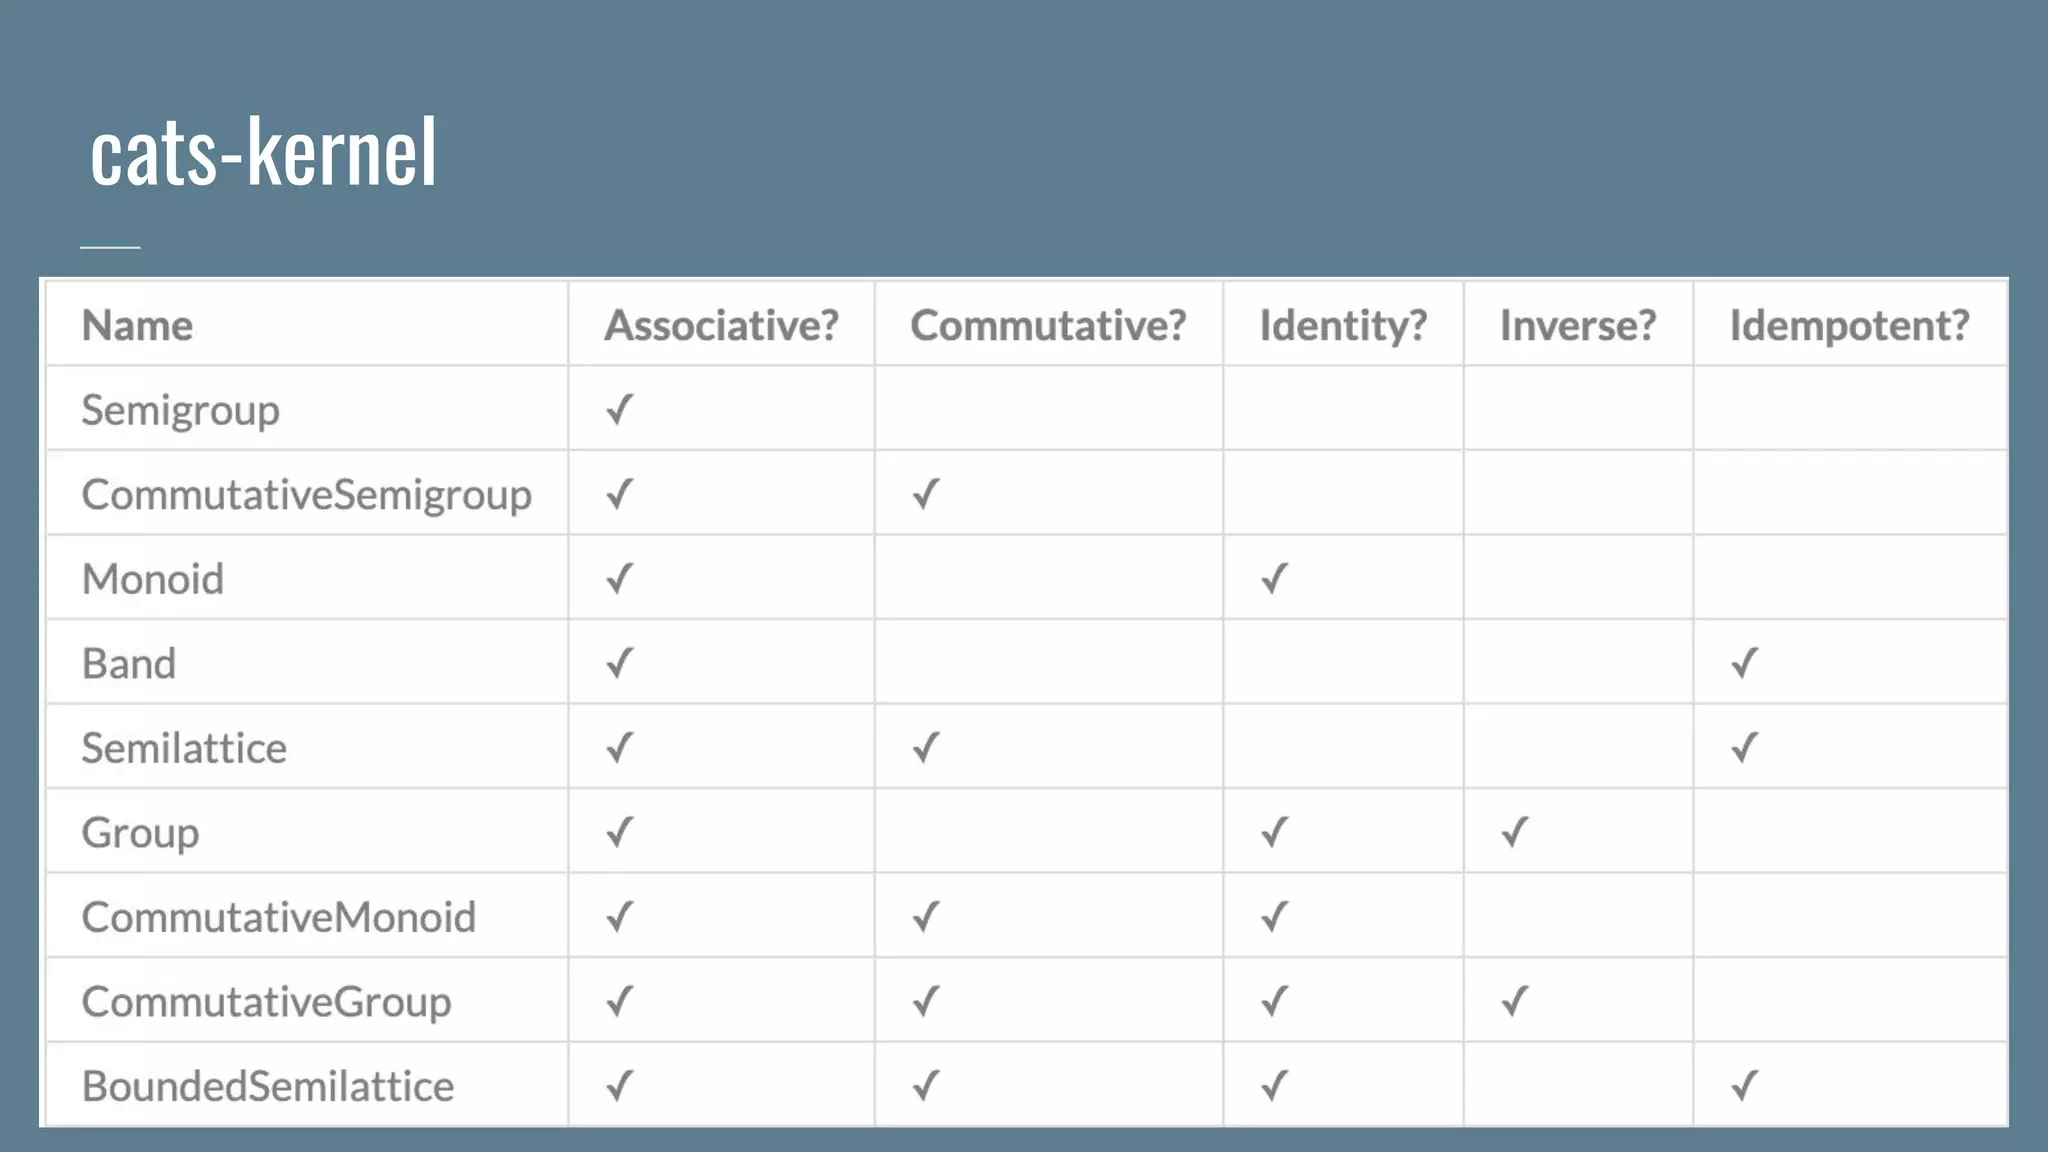Click the Inverse? column header
2048x1152 pixels.
(1578, 325)
